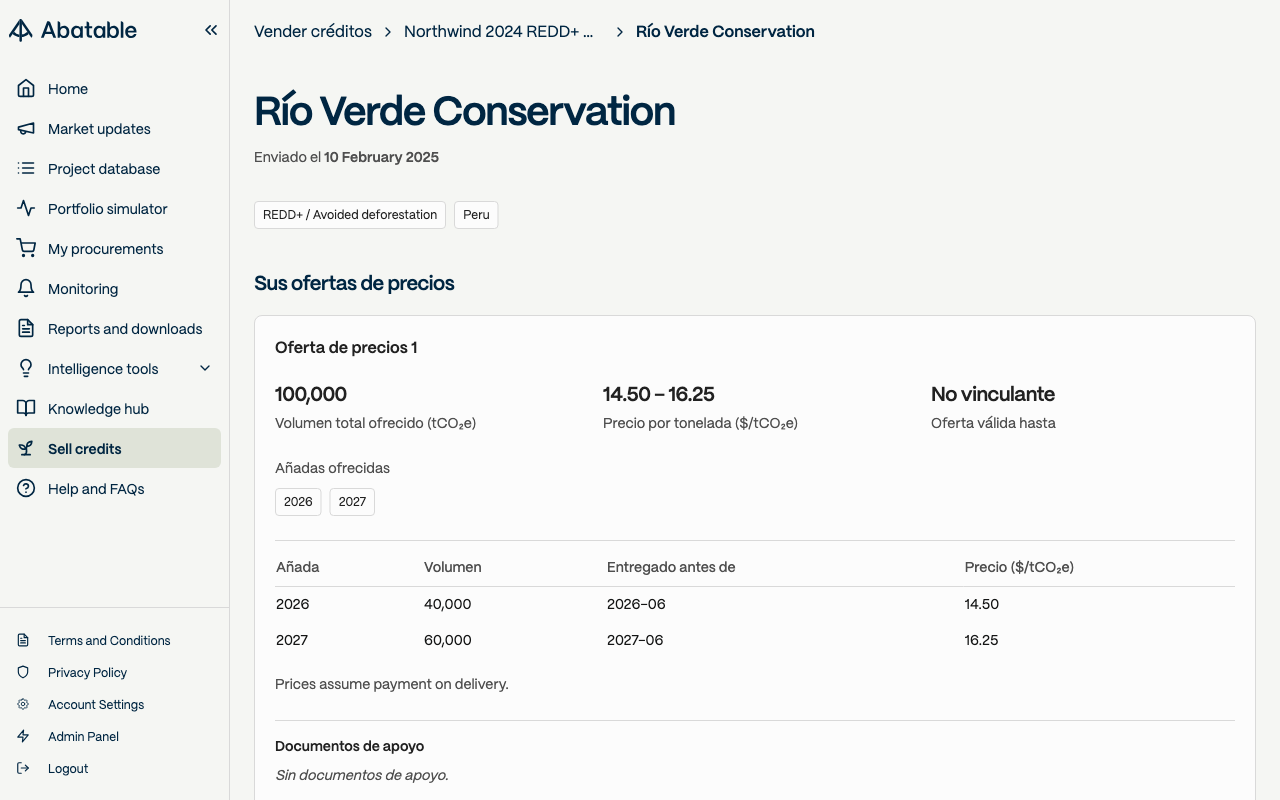Open Portfolio simulator pulse icon

[x=26, y=209]
